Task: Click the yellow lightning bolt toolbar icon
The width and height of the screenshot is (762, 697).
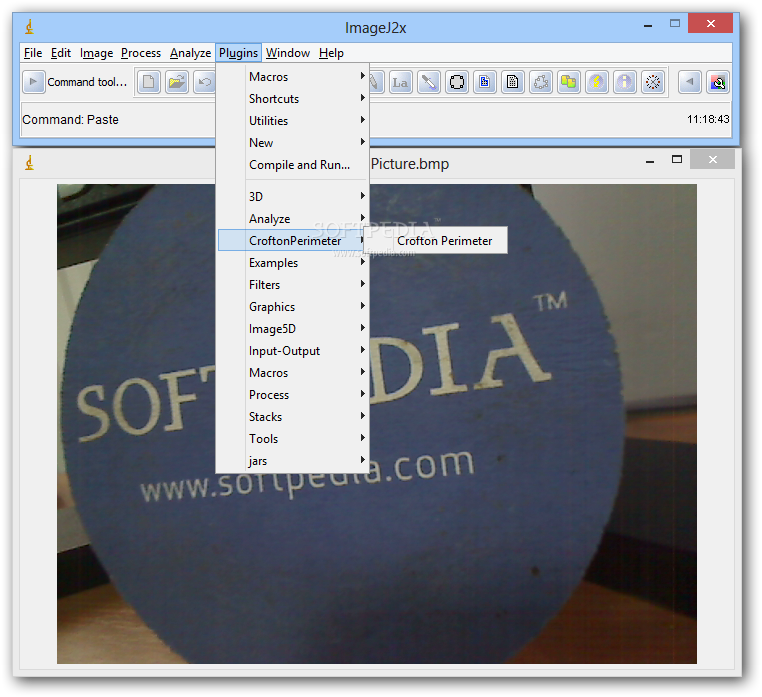Action: click(597, 82)
